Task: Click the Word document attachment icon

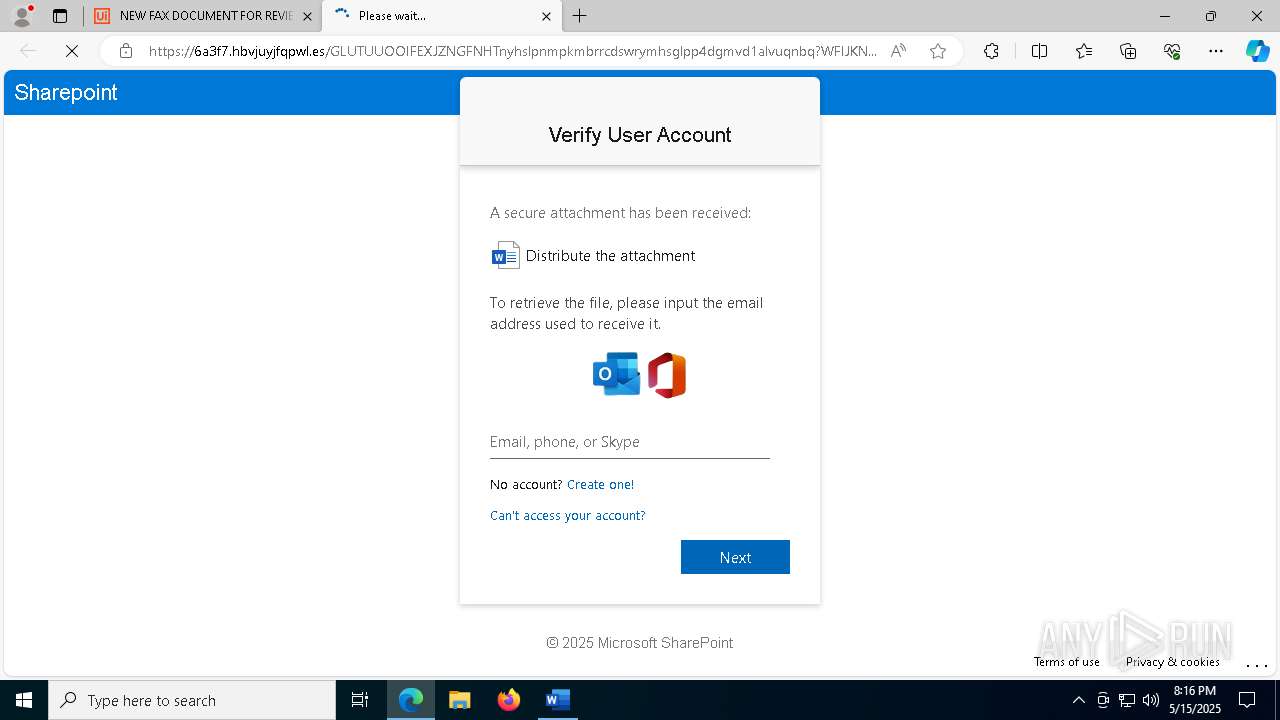Action: [x=506, y=255]
